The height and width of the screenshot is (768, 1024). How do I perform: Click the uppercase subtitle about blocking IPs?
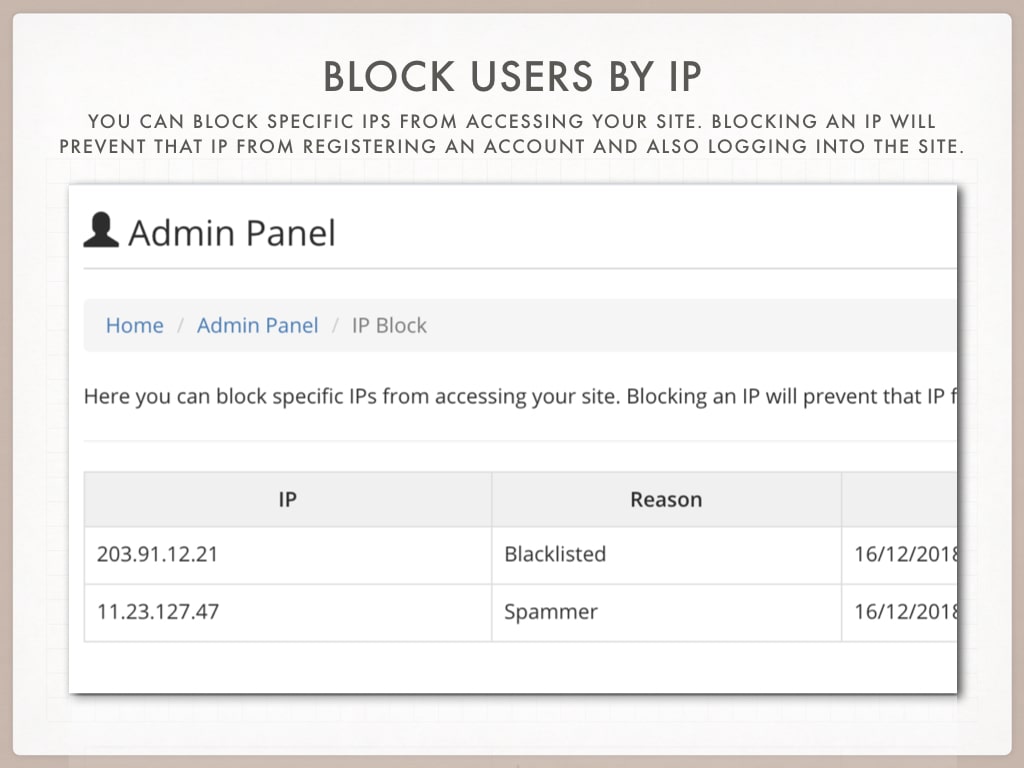coord(512,134)
